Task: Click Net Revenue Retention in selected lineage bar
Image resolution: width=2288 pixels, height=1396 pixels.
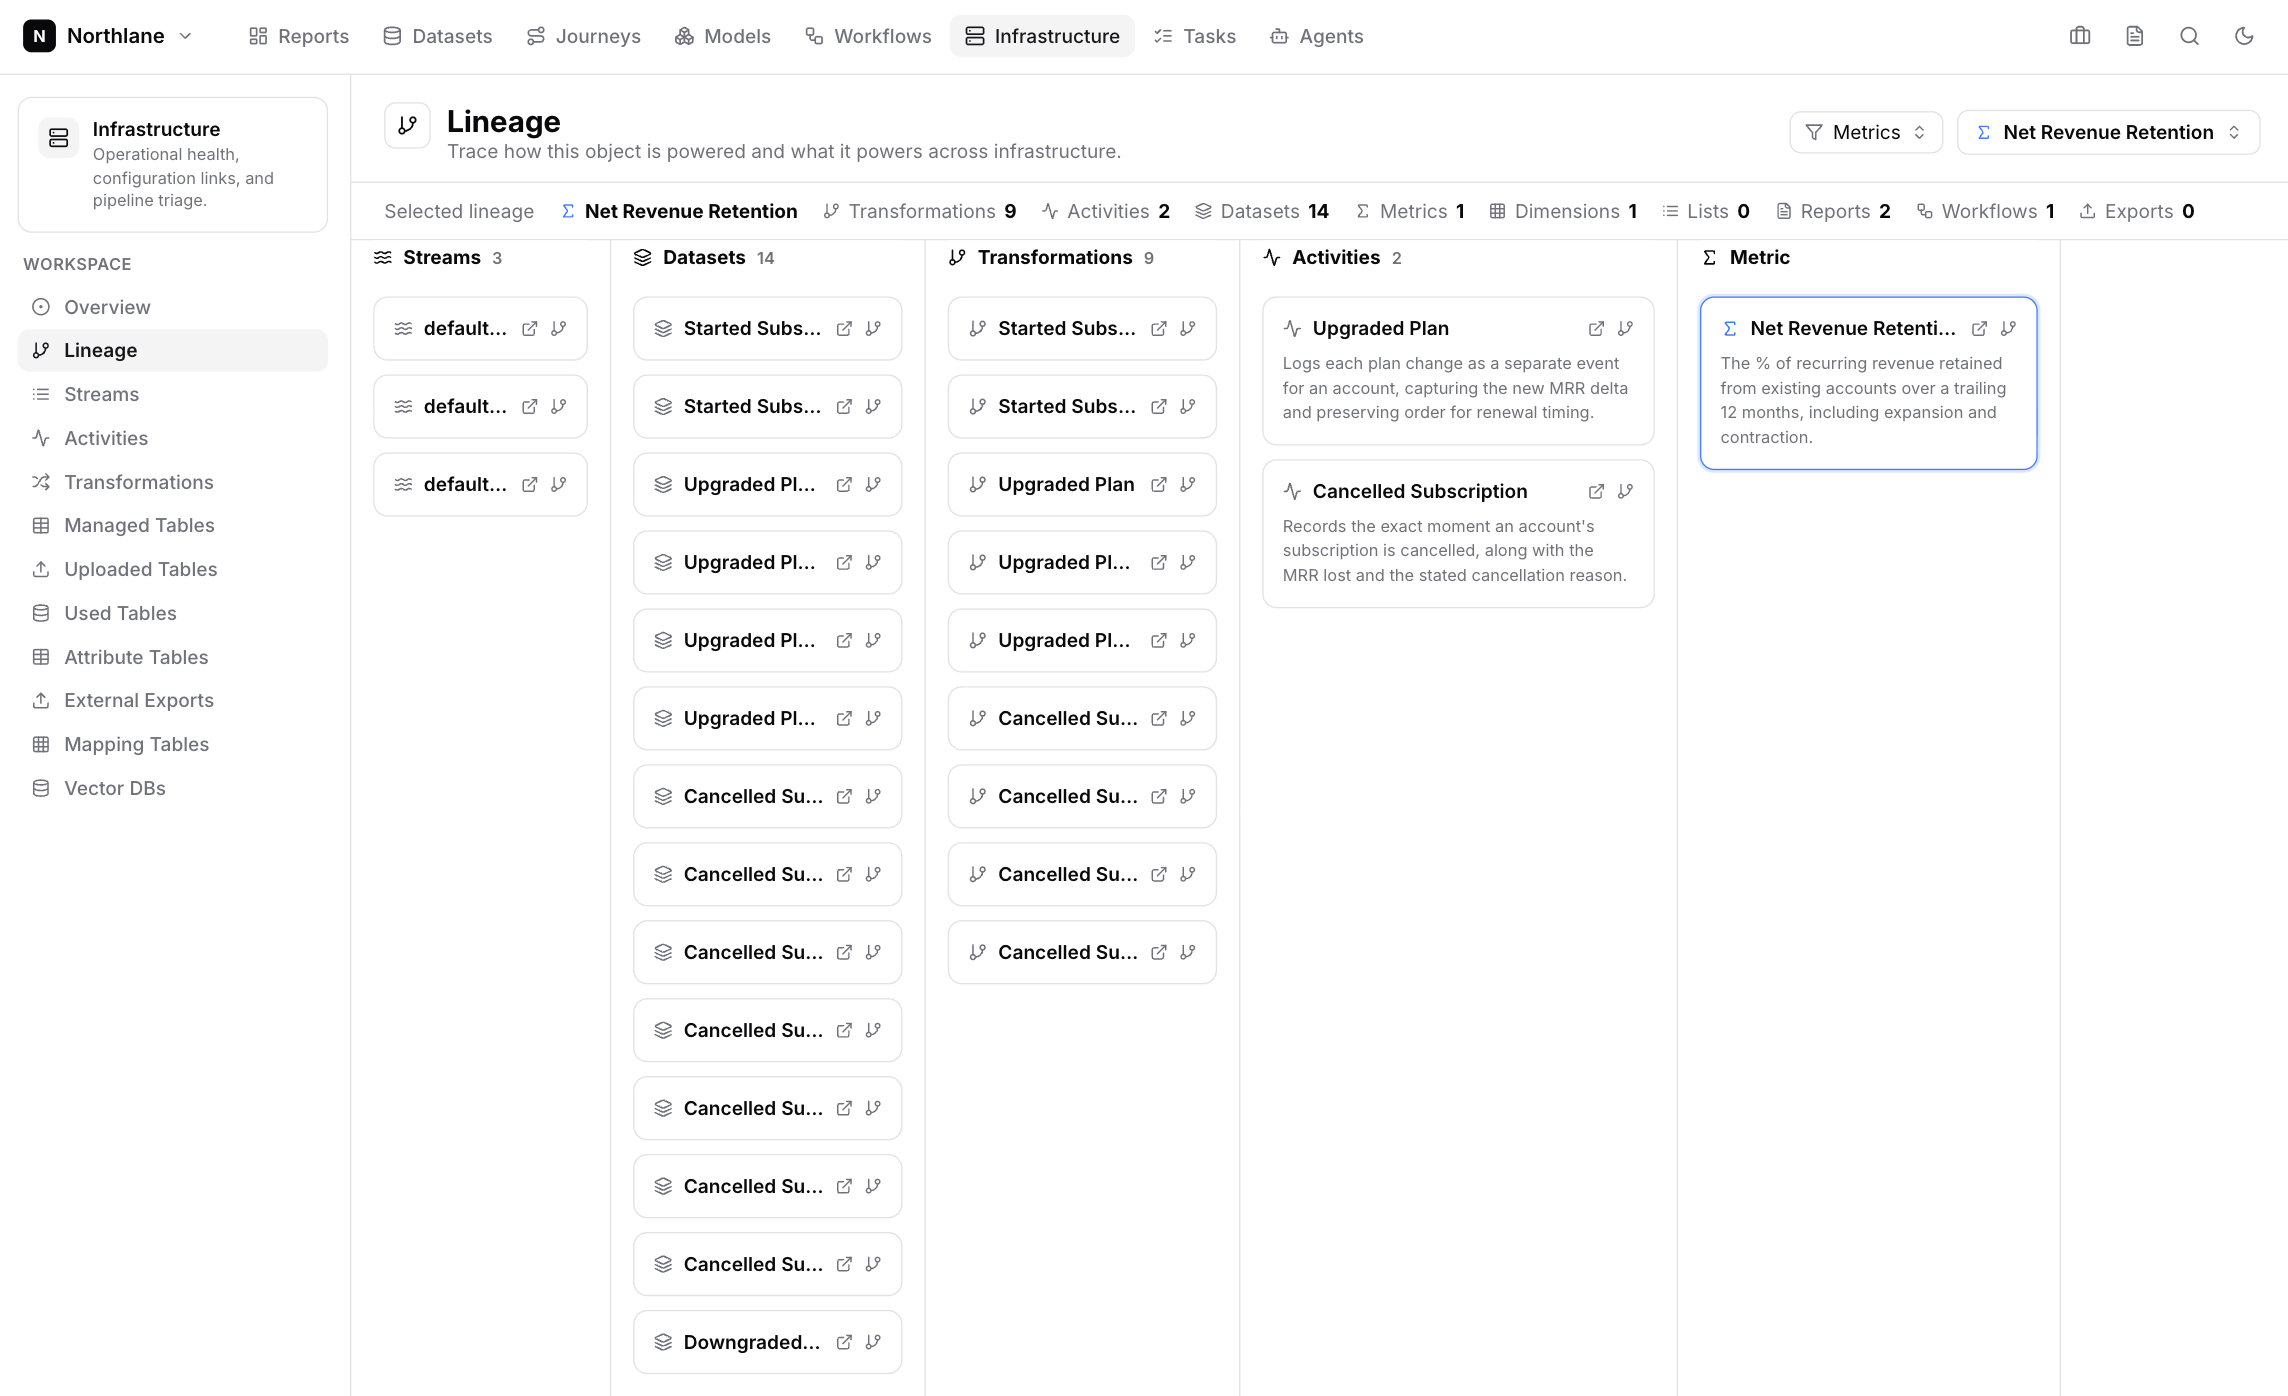Action: click(680, 211)
